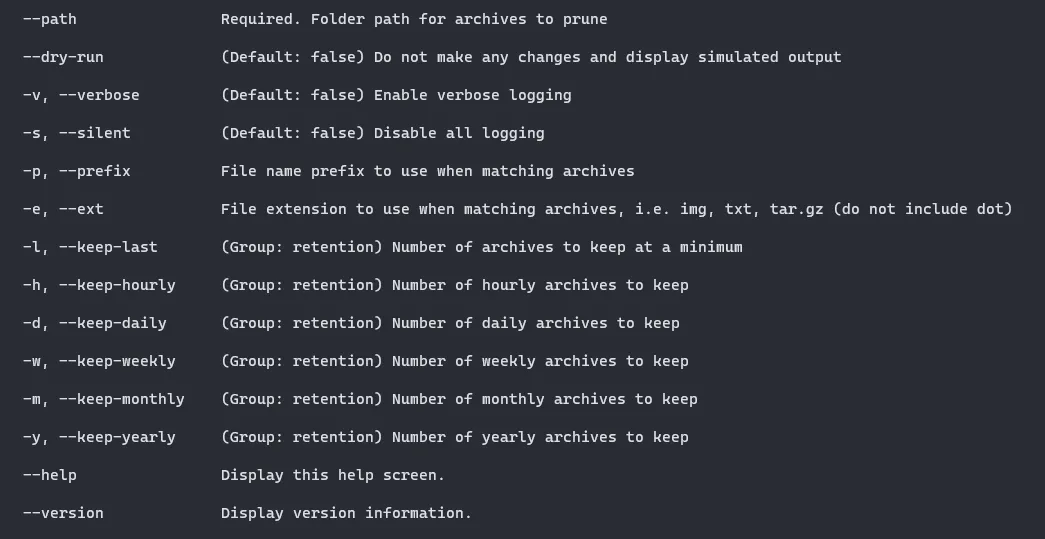This screenshot has width=1045, height=539.
Task: Select the -y, --keep-yearly option
Action: tap(99, 437)
